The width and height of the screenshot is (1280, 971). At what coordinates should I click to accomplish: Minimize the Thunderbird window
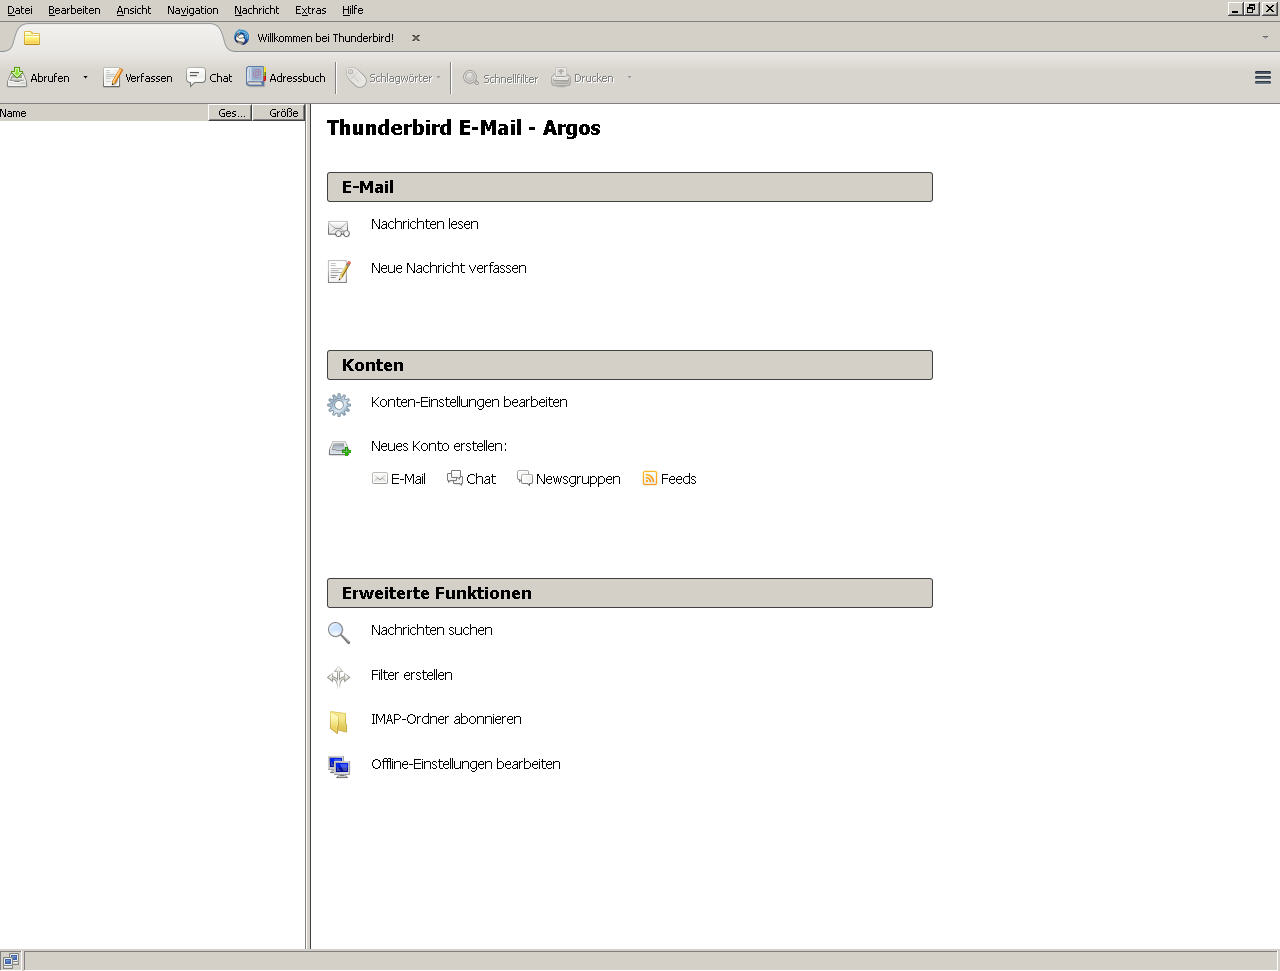(x=1235, y=9)
